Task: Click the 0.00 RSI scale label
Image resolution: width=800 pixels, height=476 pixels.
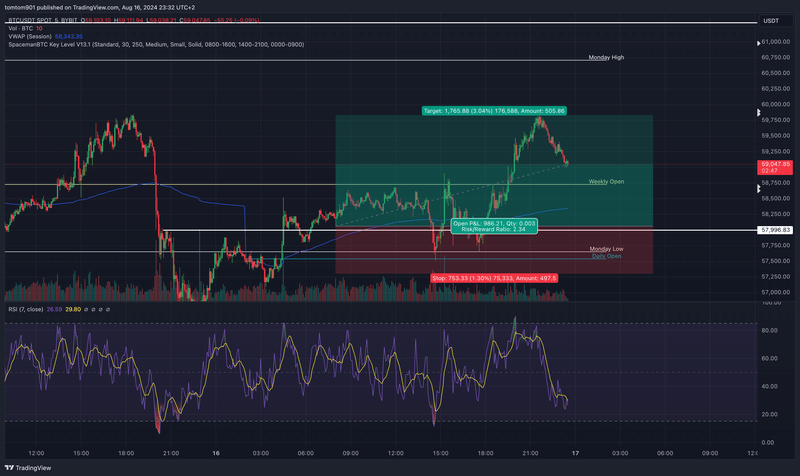Action: tap(768, 443)
